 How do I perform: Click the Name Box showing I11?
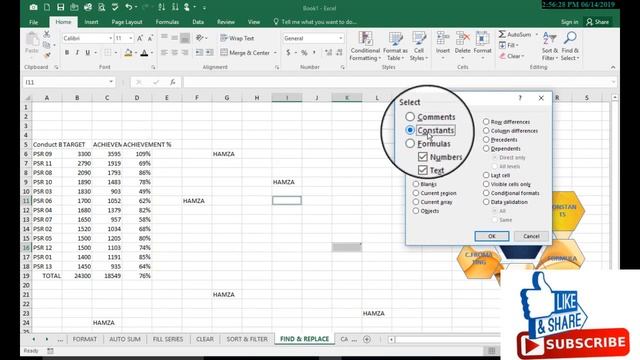[x=64, y=82]
